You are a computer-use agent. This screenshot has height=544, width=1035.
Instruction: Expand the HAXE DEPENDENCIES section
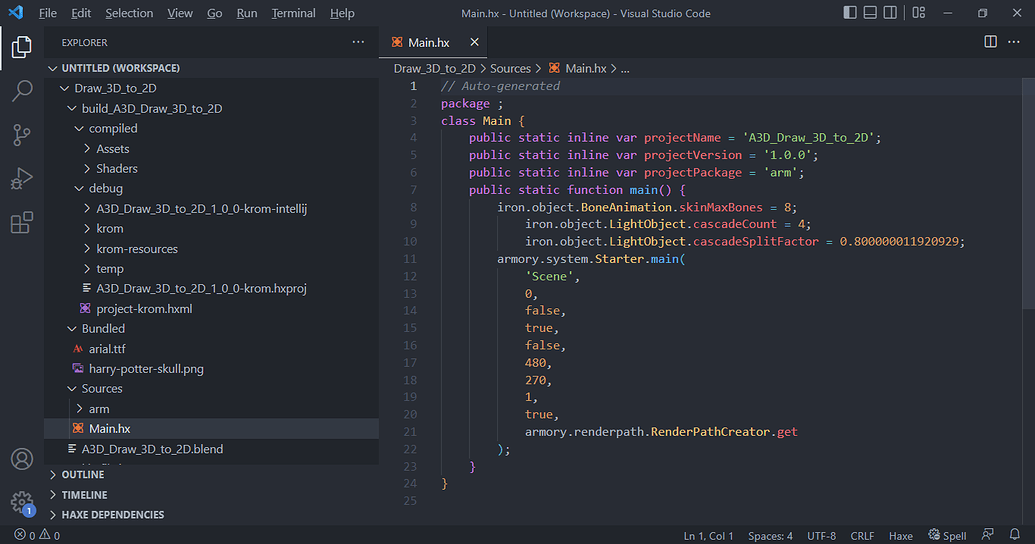click(x=211, y=514)
